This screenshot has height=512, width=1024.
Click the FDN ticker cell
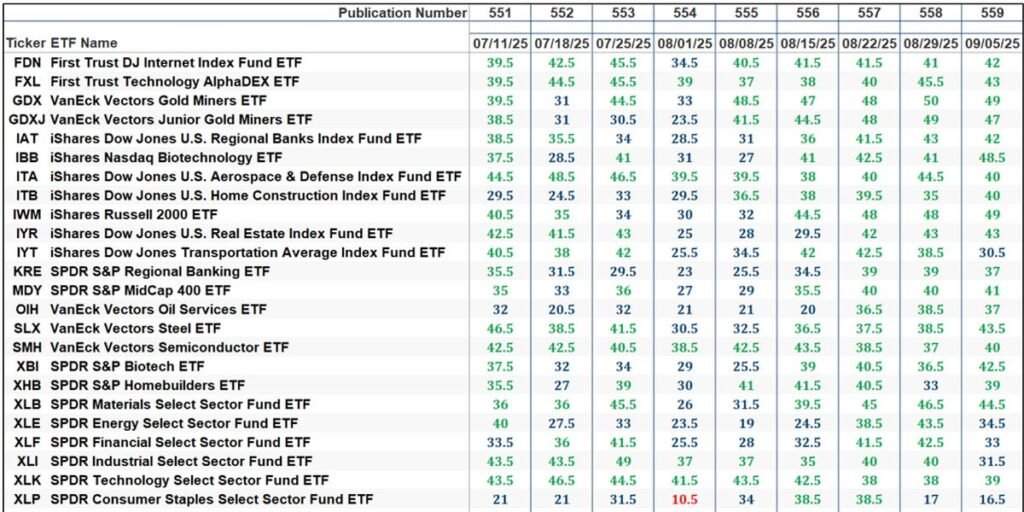coord(26,62)
